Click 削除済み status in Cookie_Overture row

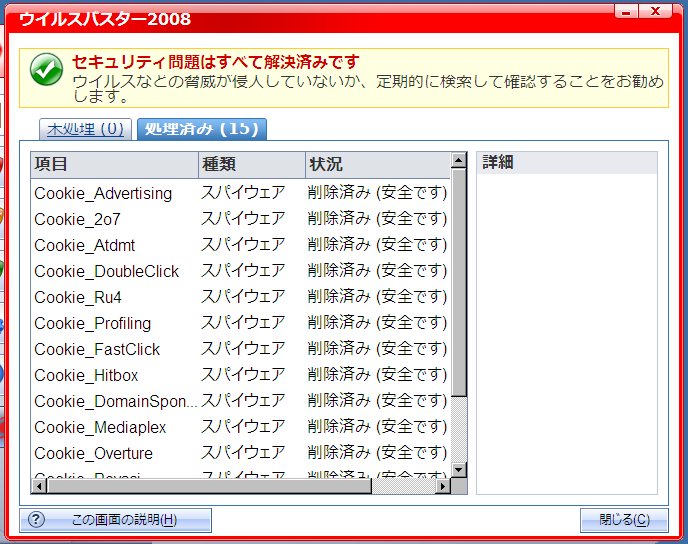[x=377, y=453]
